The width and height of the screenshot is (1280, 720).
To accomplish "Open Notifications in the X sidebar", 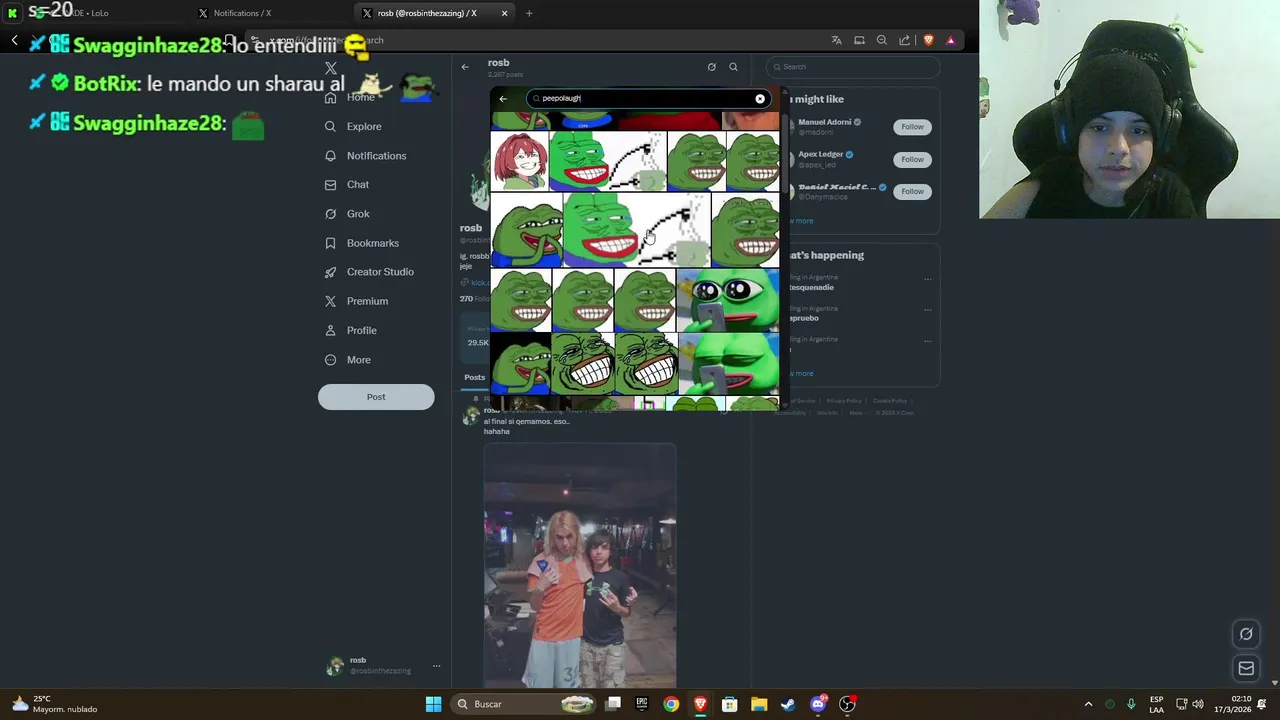I will (365, 156).
